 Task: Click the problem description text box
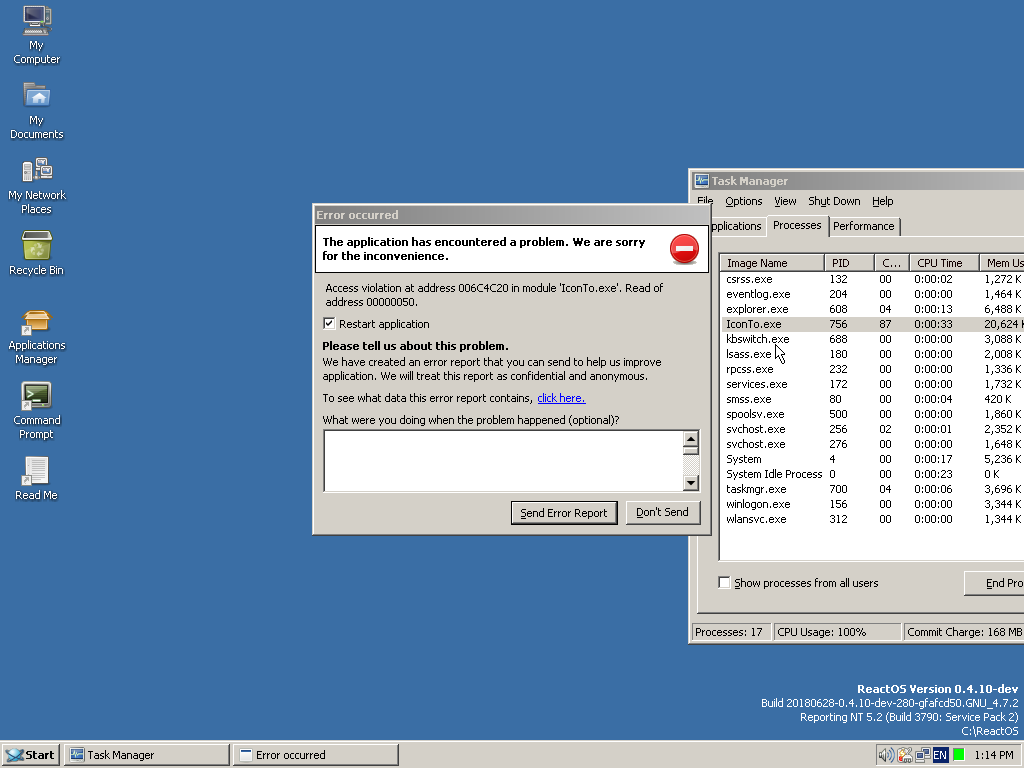point(504,460)
